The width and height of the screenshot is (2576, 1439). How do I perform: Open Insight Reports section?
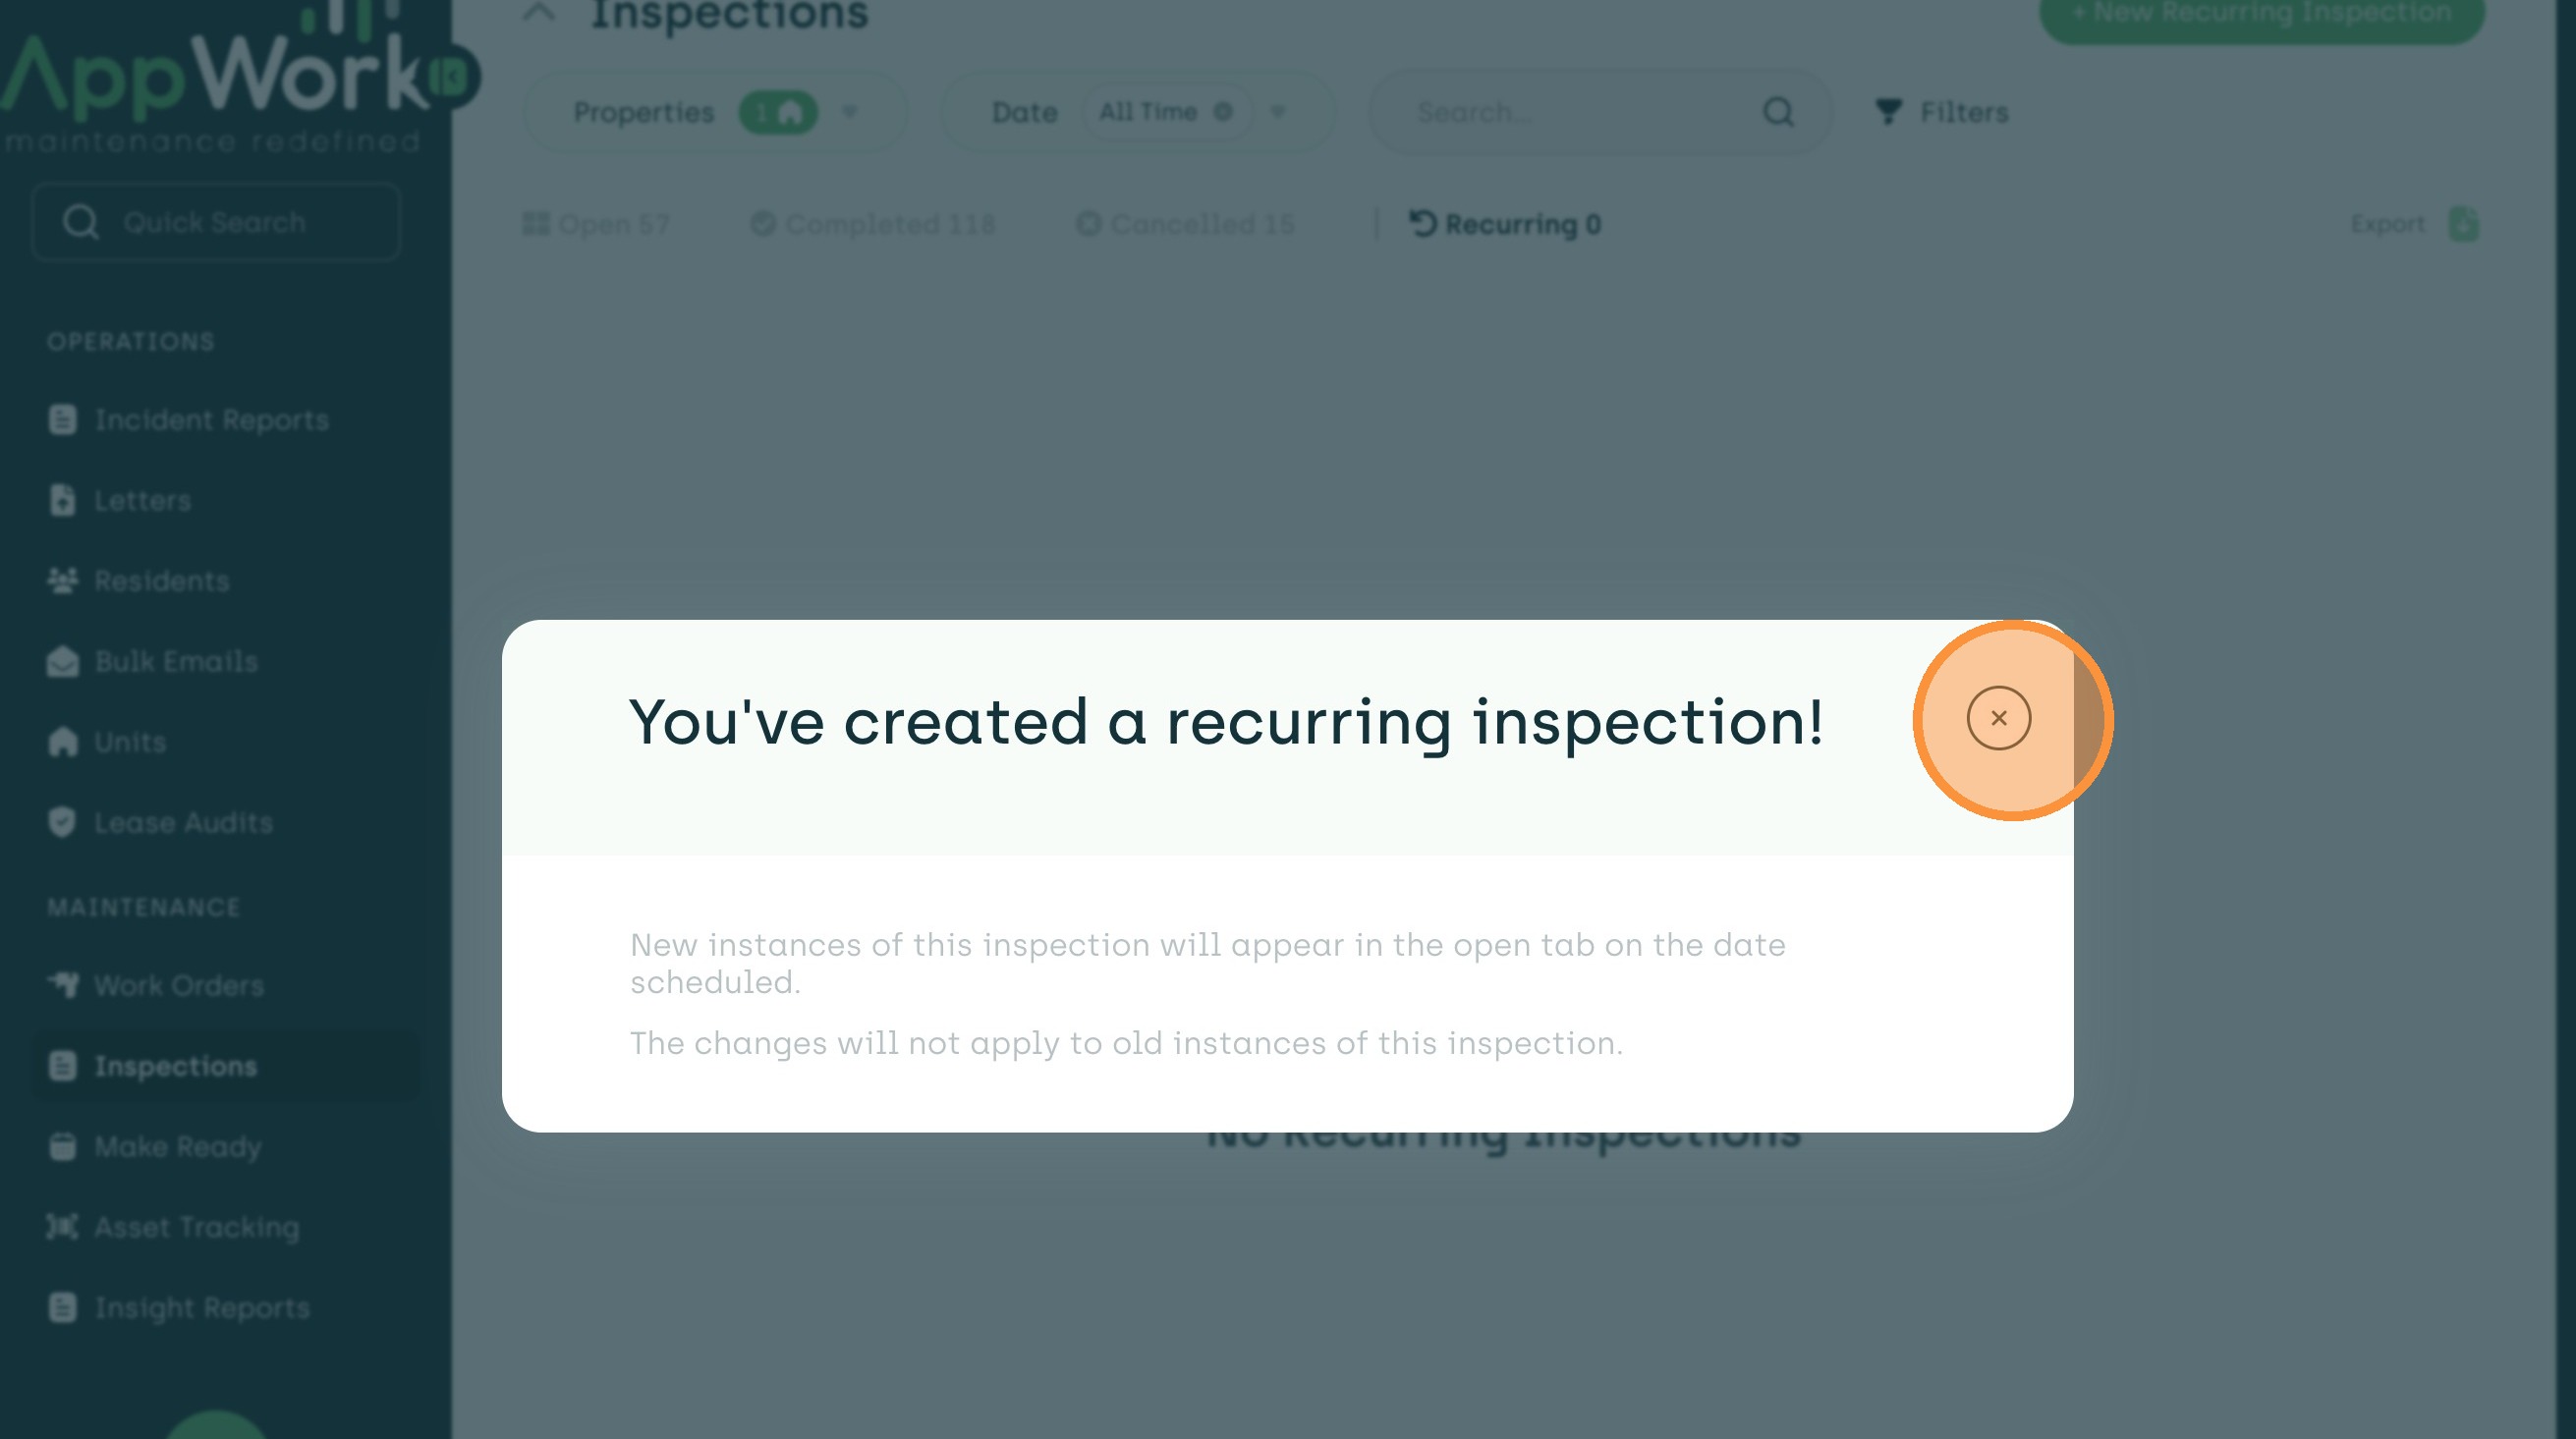pyautogui.click(x=201, y=1307)
